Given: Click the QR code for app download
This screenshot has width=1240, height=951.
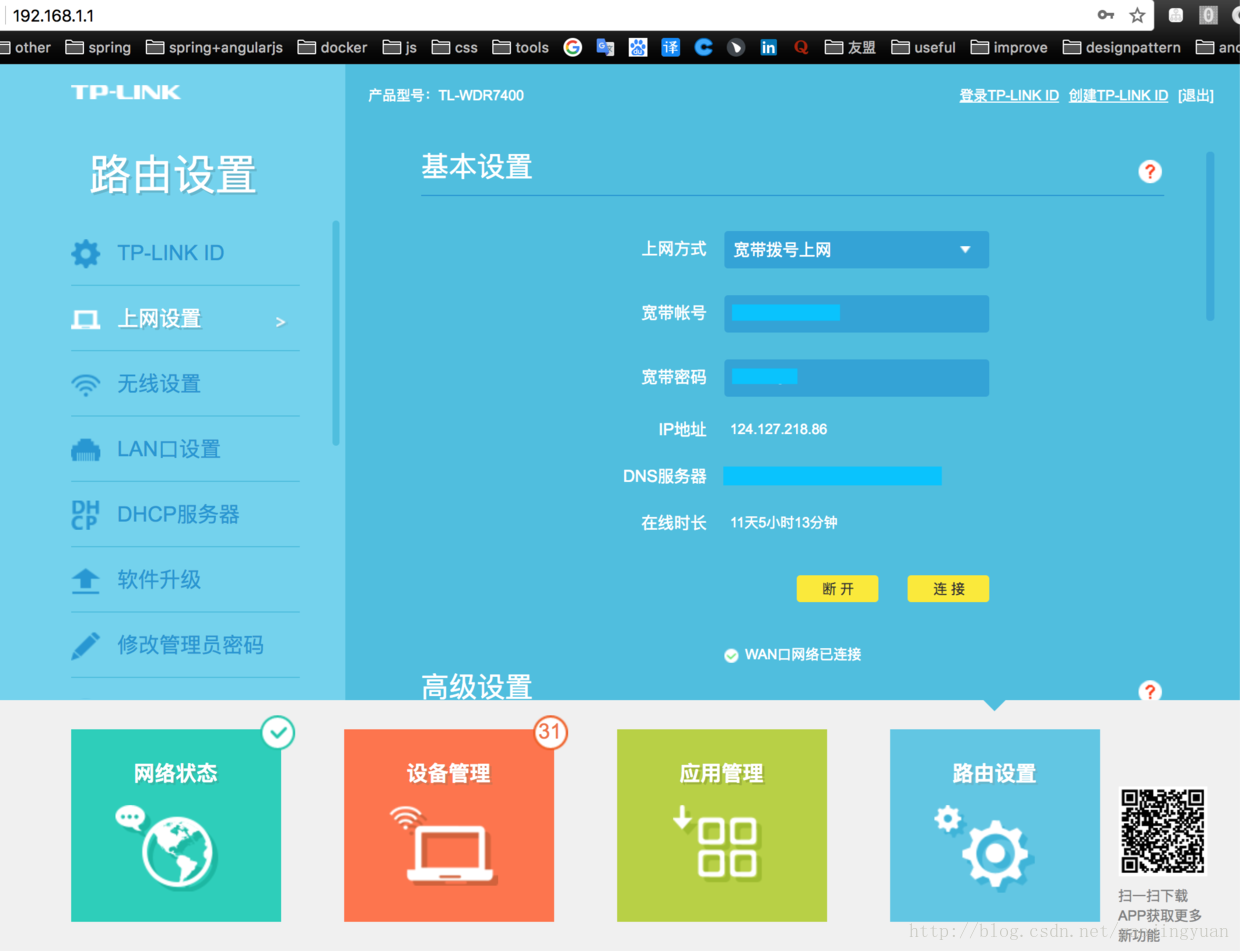Looking at the screenshot, I should click(1162, 831).
